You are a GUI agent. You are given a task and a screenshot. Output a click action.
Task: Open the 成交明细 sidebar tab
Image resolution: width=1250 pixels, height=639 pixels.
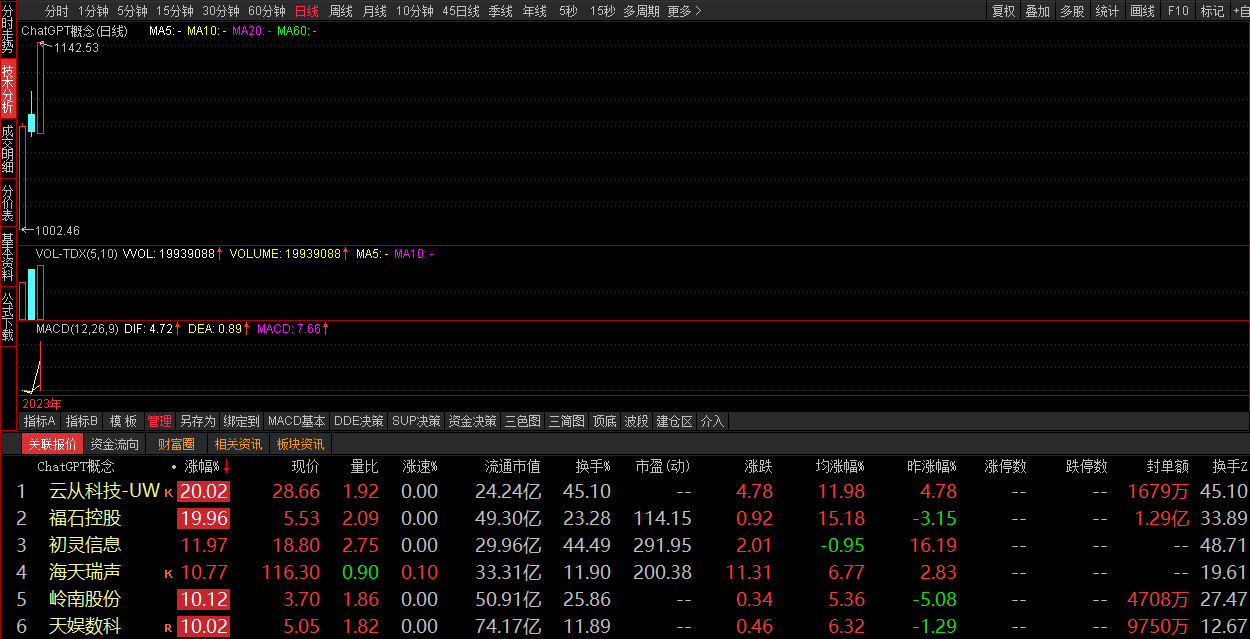[x=8, y=149]
